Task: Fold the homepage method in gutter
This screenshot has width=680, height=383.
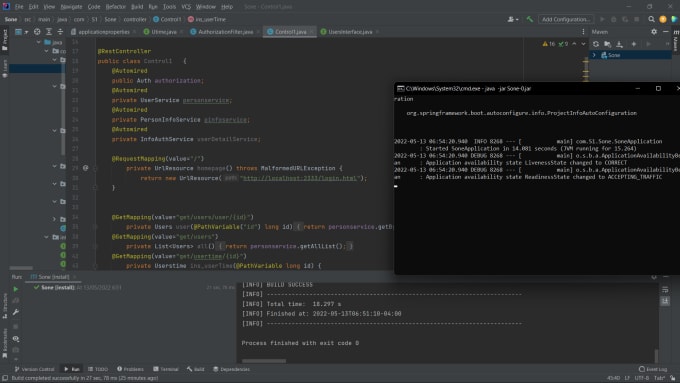Action: (95, 168)
